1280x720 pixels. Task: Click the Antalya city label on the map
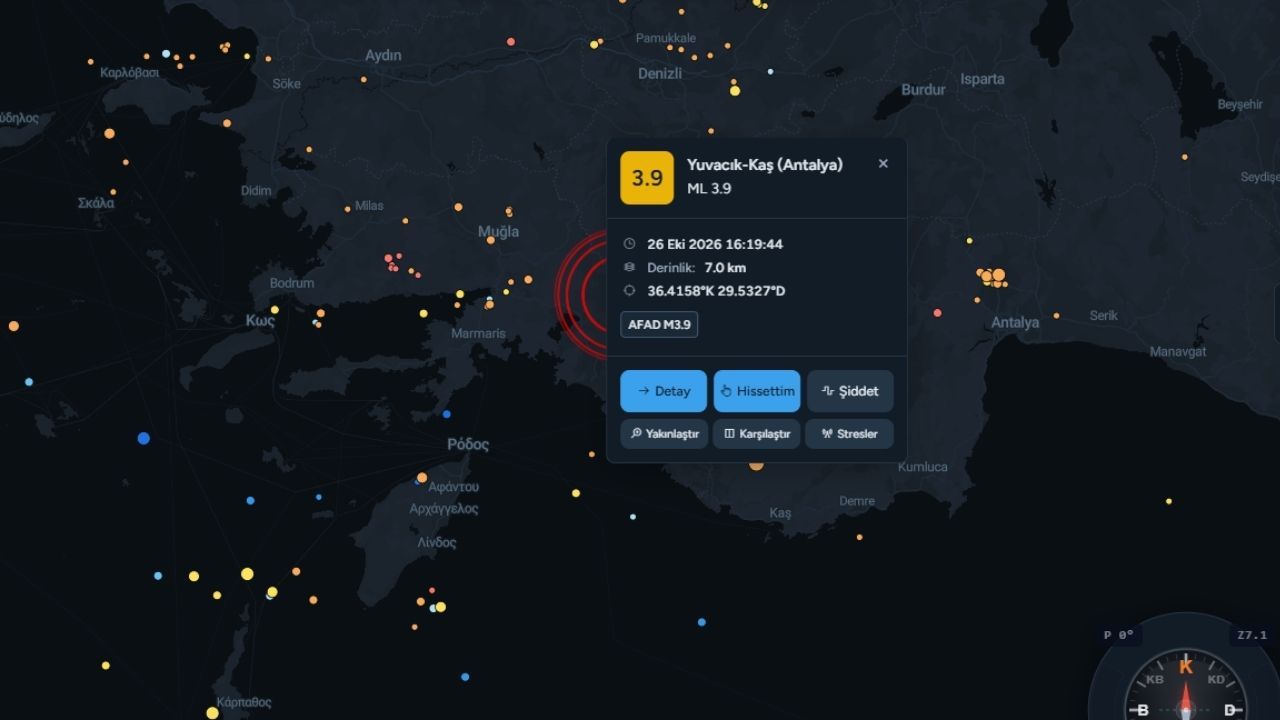(1014, 322)
